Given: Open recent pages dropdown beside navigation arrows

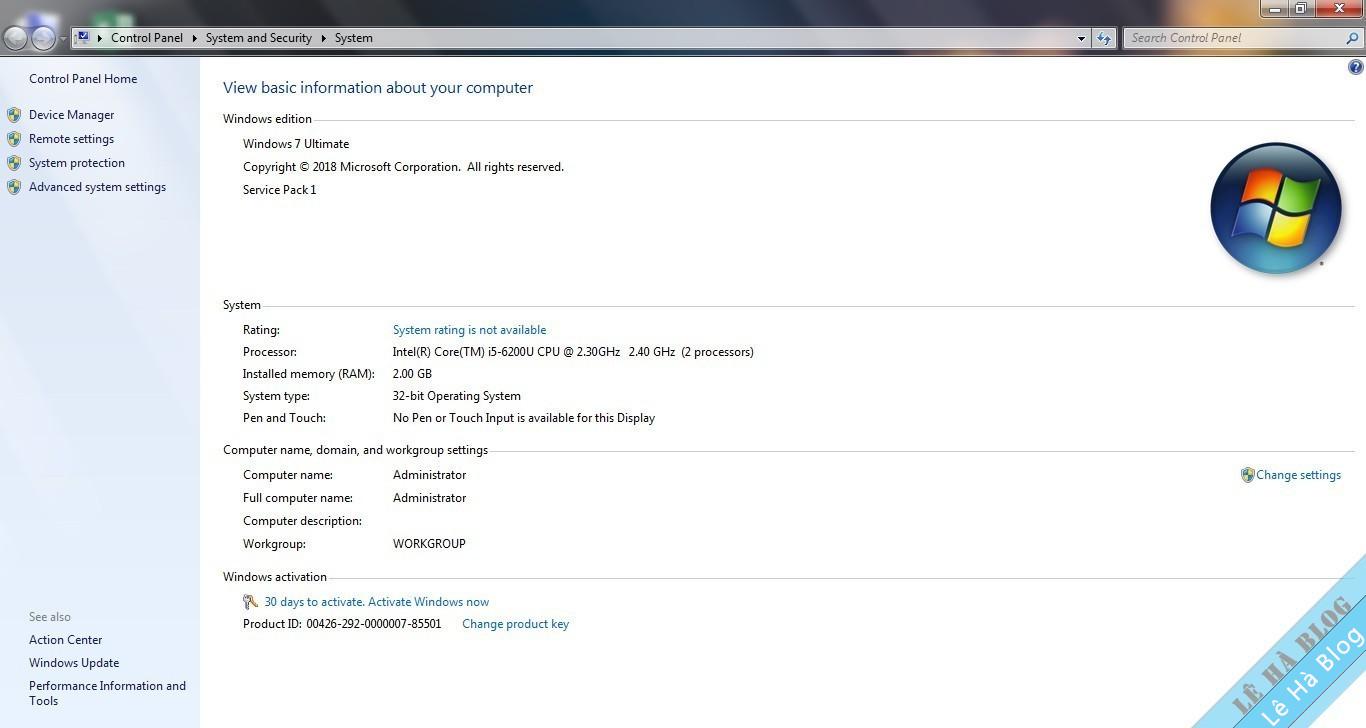Looking at the screenshot, I should click(x=63, y=39).
